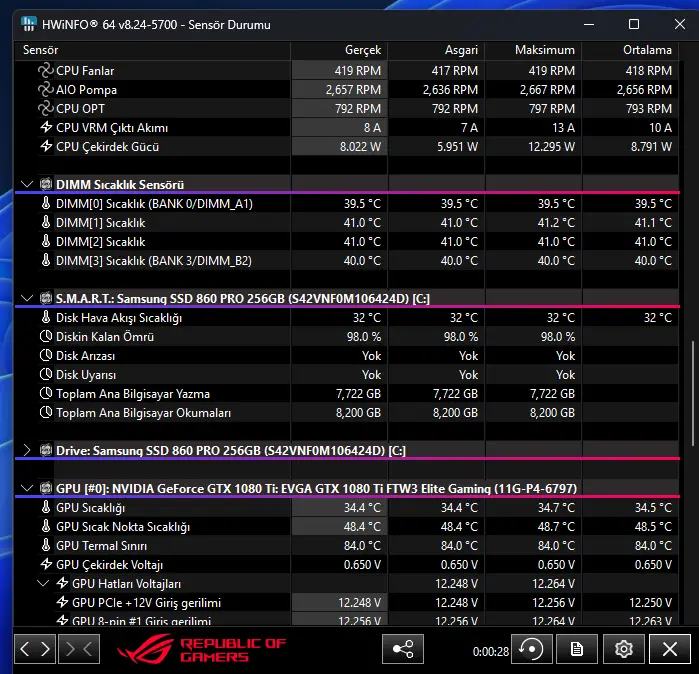This screenshot has height=674, width=699.
Task: Select the CPU Fanlar row label
Action: coord(85,71)
